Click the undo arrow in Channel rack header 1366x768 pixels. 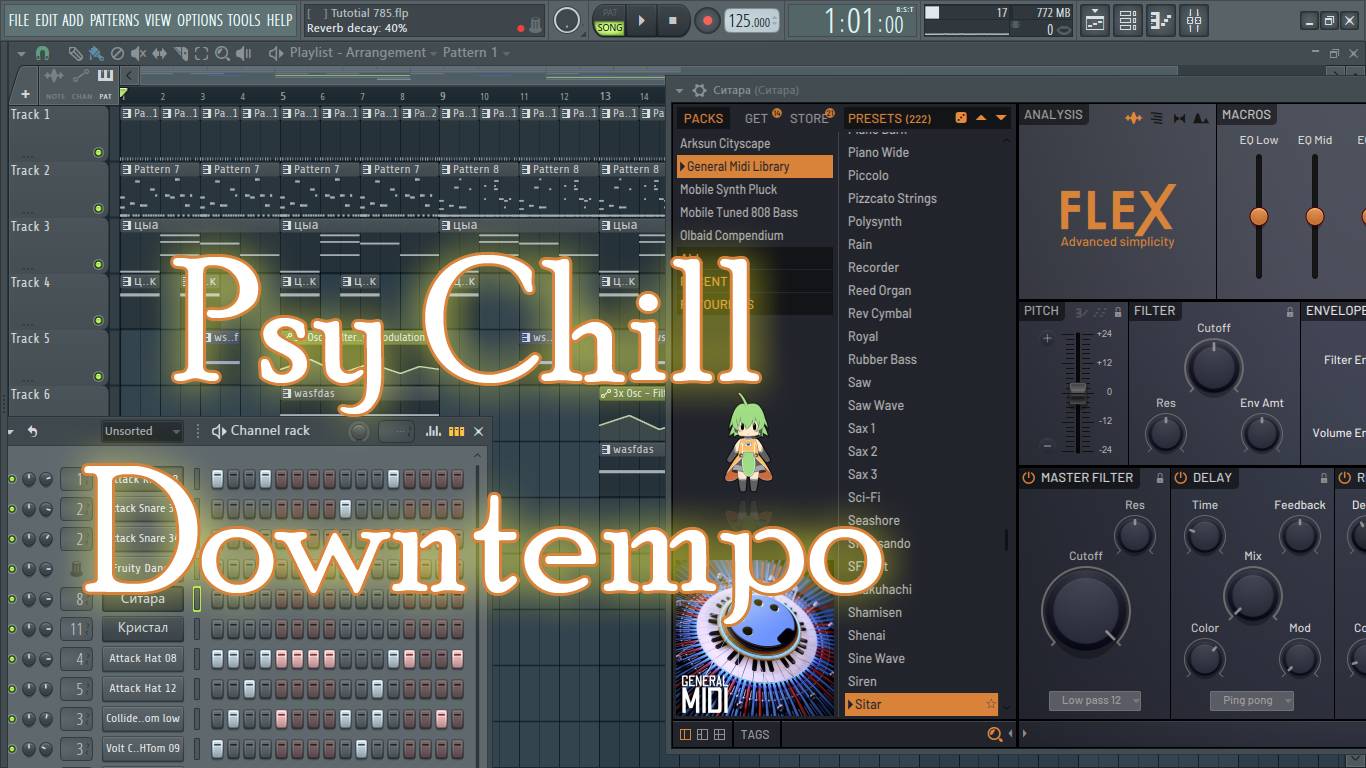32,431
